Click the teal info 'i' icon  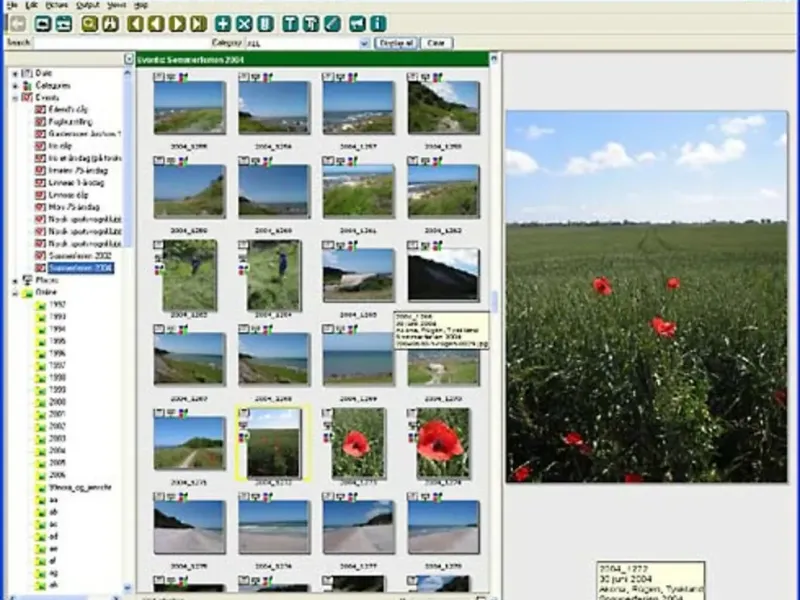click(378, 23)
